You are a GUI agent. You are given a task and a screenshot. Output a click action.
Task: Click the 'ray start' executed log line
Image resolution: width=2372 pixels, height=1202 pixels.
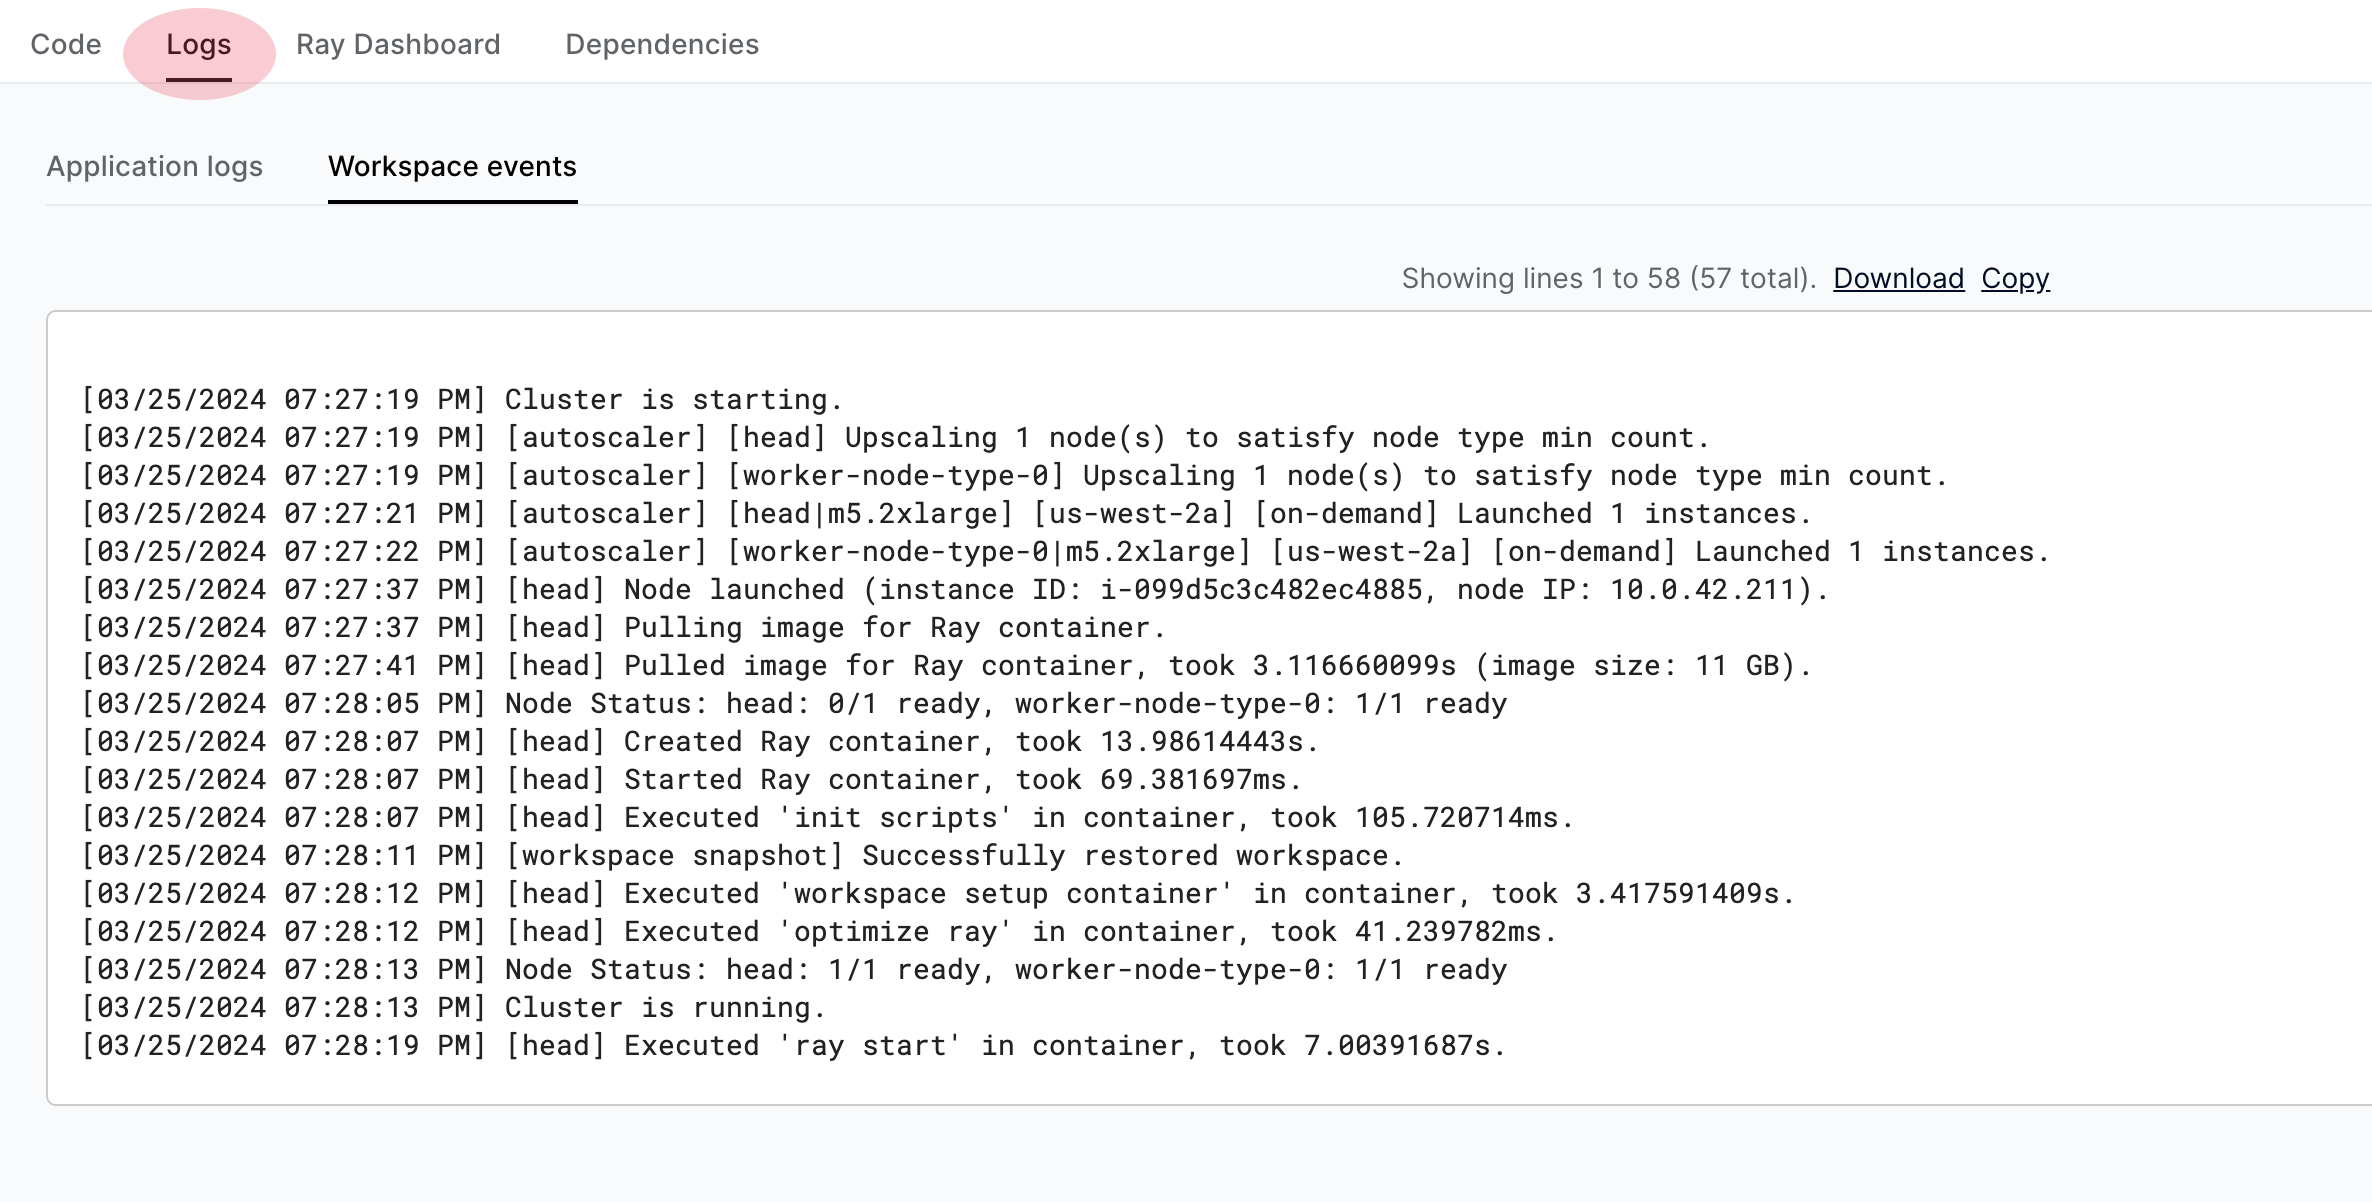click(x=794, y=1046)
